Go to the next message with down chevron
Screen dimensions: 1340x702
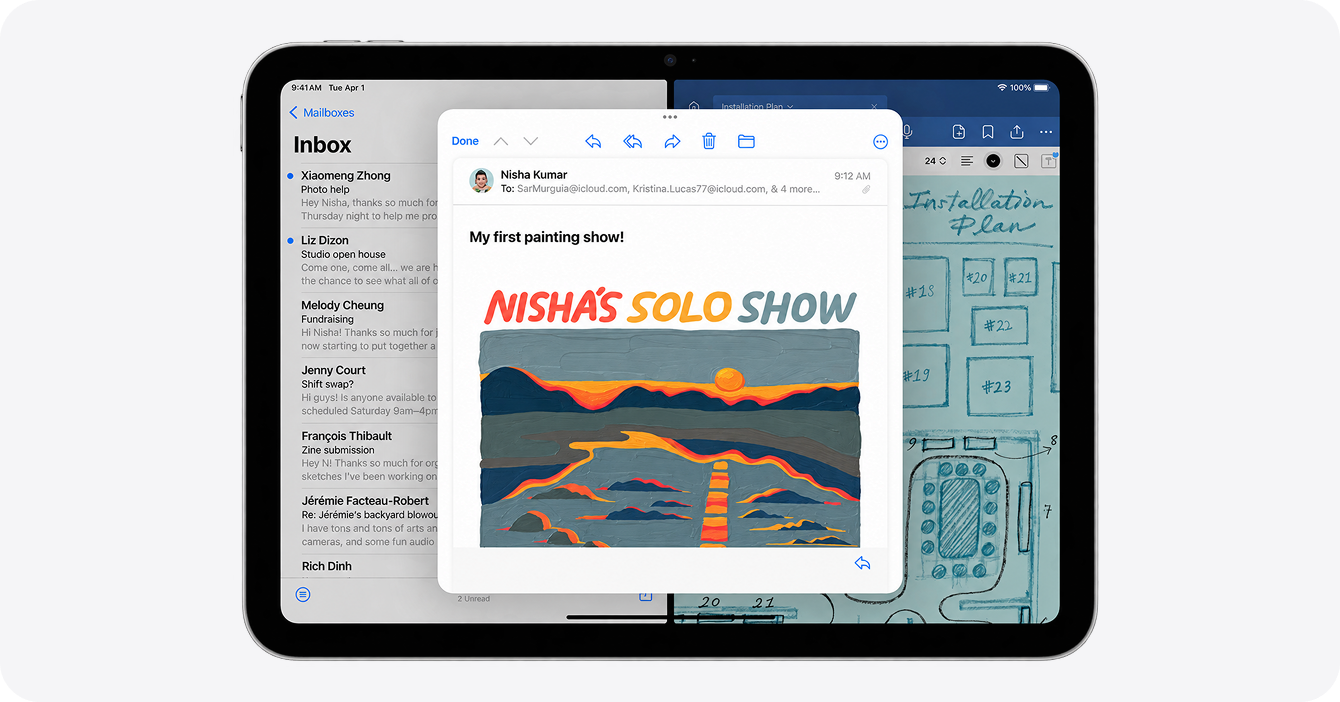click(531, 142)
